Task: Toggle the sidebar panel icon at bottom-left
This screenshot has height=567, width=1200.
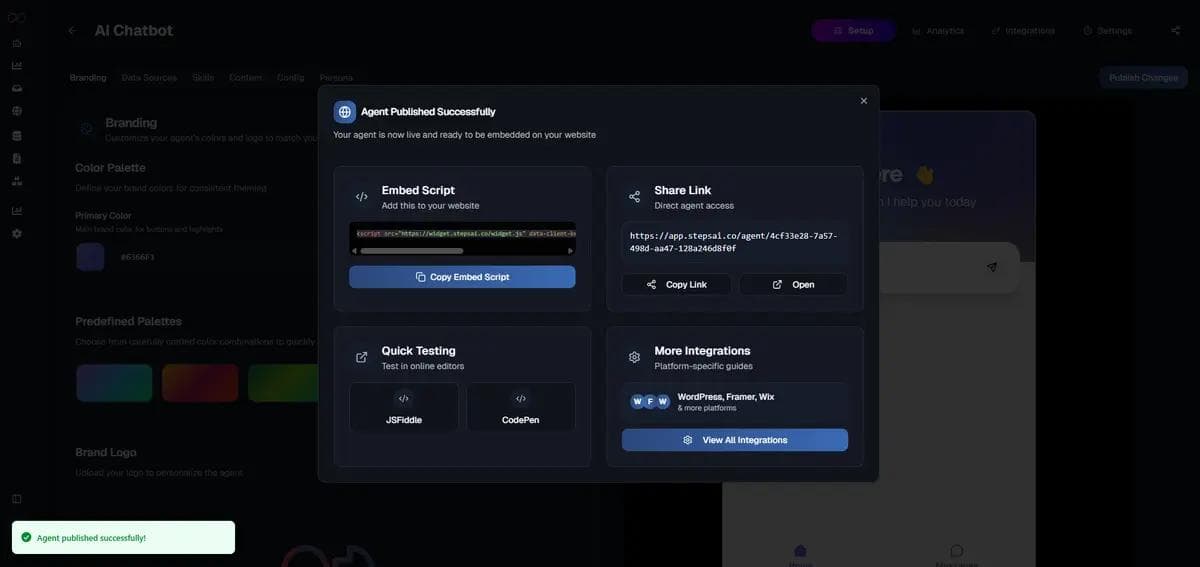Action: [16, 498]
